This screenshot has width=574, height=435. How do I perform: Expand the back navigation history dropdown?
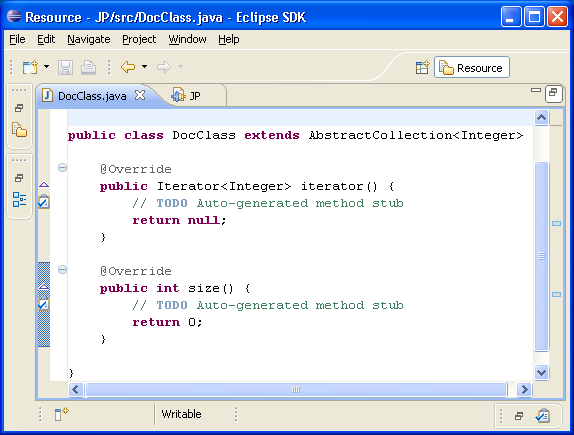pyautogui.click(x=145, y=67)
